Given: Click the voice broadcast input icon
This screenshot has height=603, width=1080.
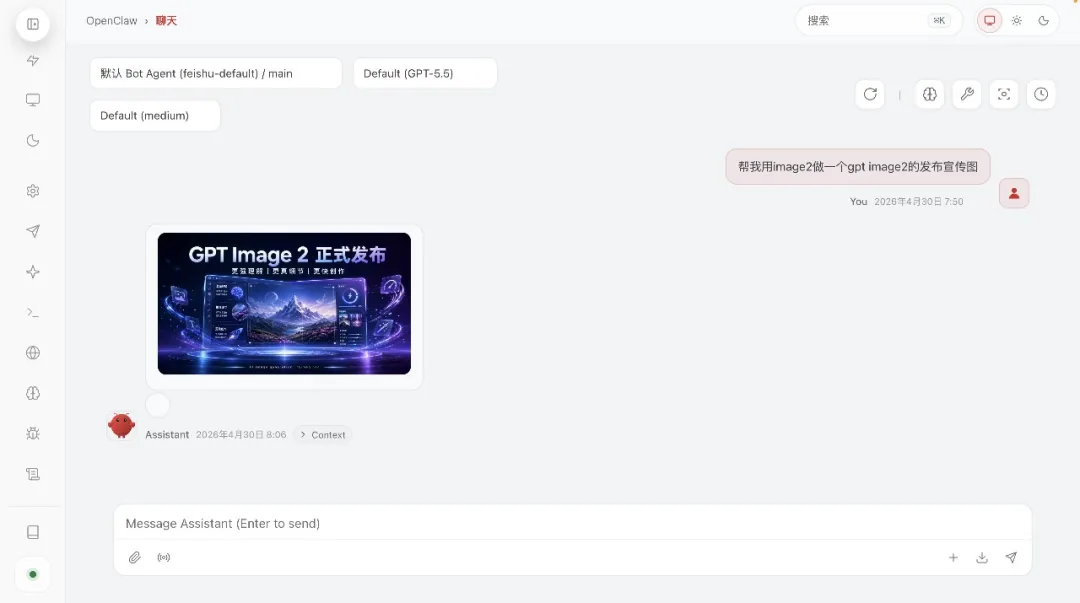Looking at the screenshot, I should 163,558.
